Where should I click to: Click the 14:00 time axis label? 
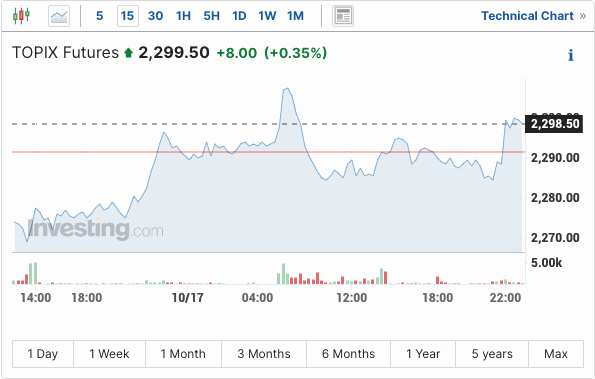(x=36, y=298)
